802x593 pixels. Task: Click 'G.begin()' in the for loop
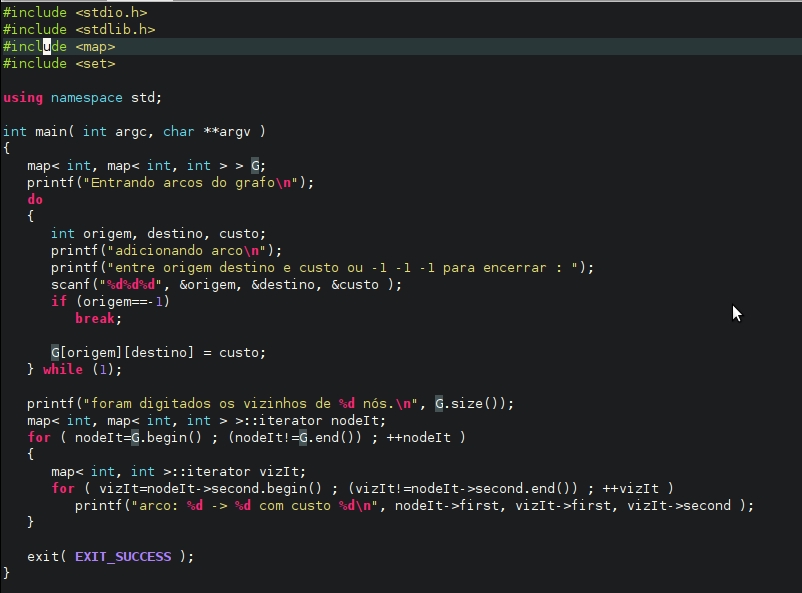pos(166,438)
